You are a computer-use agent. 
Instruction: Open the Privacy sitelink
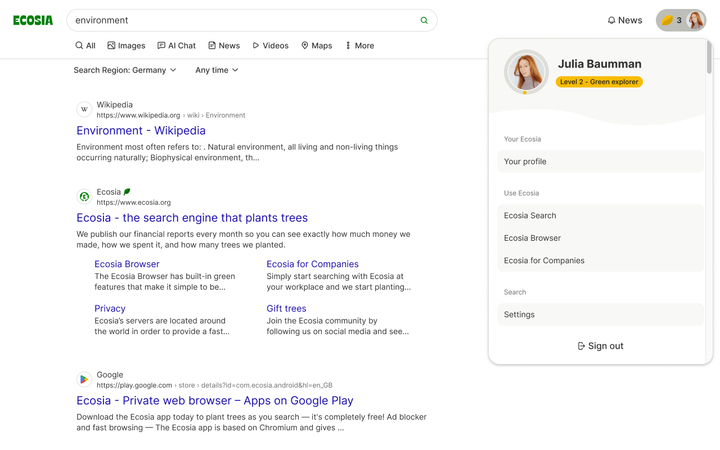[x=110, y=309]
